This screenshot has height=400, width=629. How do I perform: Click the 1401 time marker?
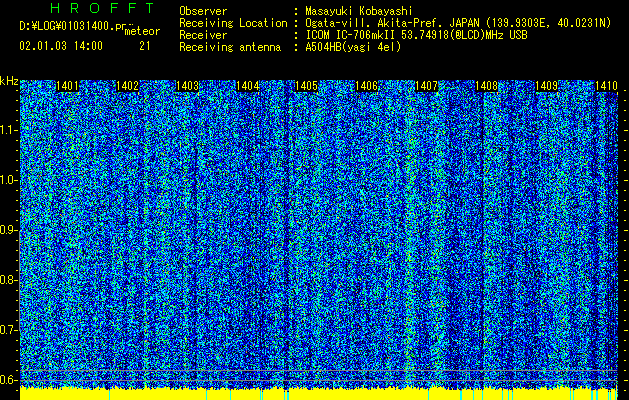click(x=67, y=86)
